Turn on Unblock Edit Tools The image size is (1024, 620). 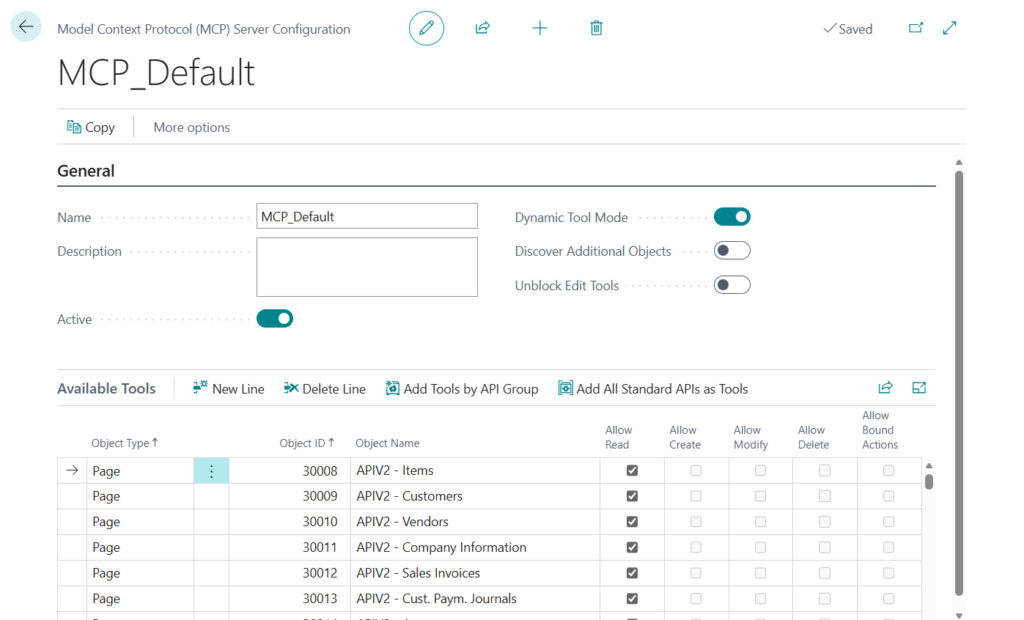click(x=732, y=285)
